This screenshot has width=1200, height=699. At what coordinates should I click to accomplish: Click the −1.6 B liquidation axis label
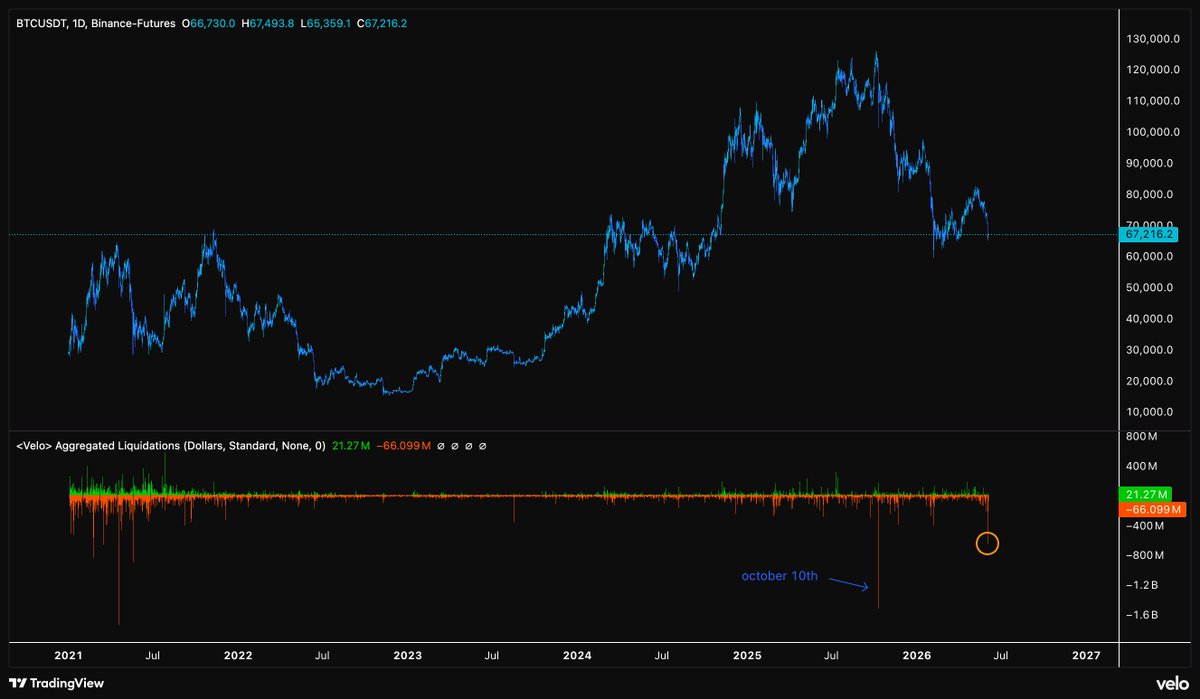tap(1140, 614)
